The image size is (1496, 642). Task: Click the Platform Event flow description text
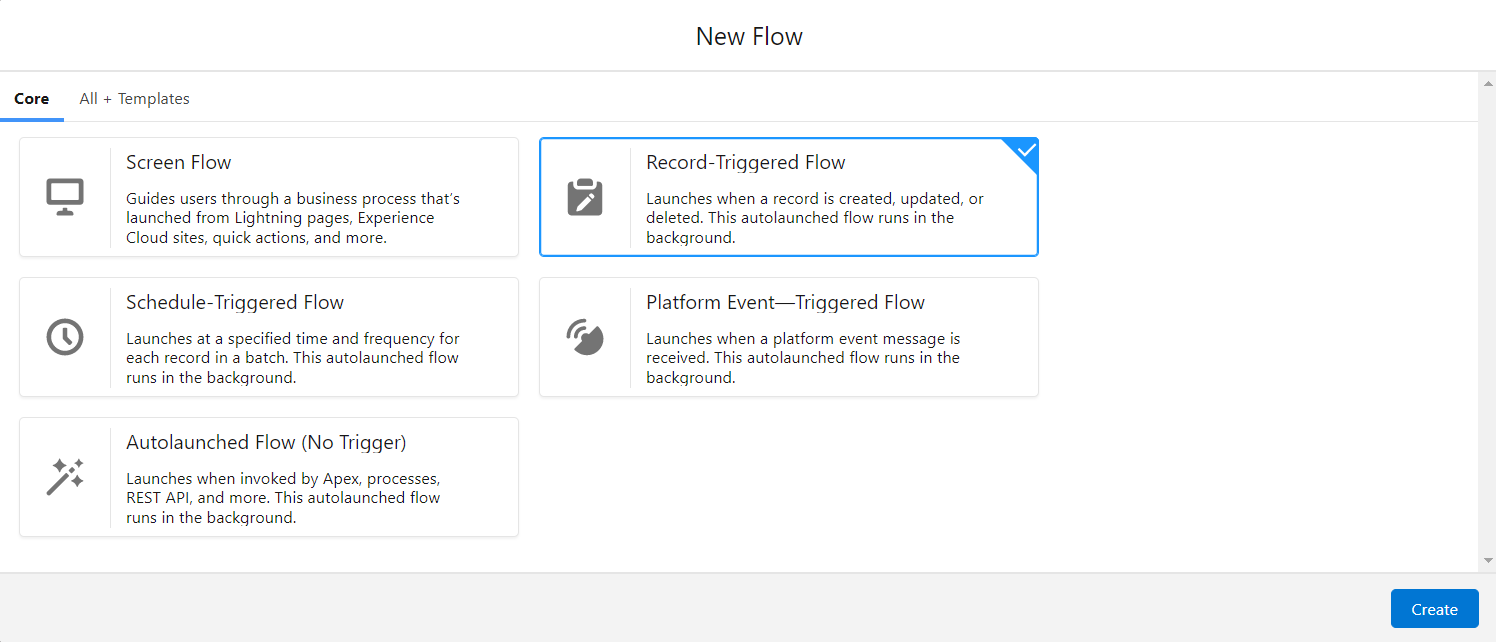click(803, 358)
